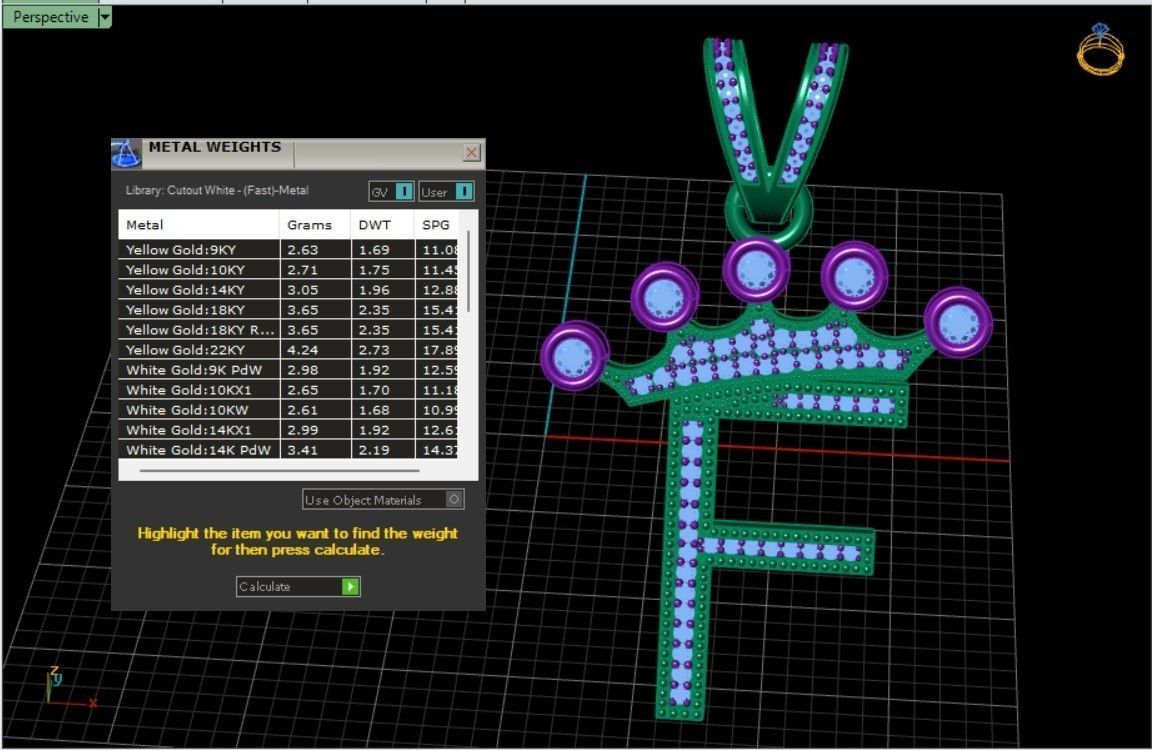The height and width of the screenshot is (750, 1152).
Task: Select the middle arm of the letter F
Action: click(x=788, y=548)
